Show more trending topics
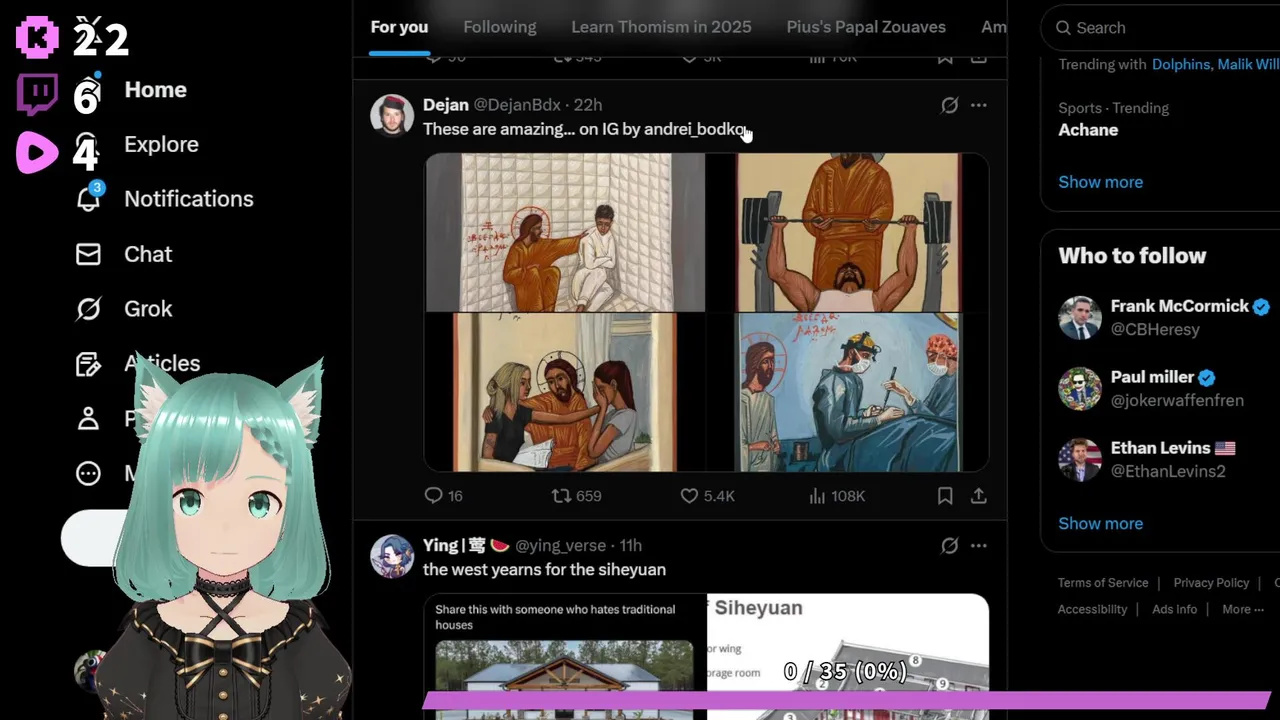The image size is (1280, 720). [x=1100, y=182]
